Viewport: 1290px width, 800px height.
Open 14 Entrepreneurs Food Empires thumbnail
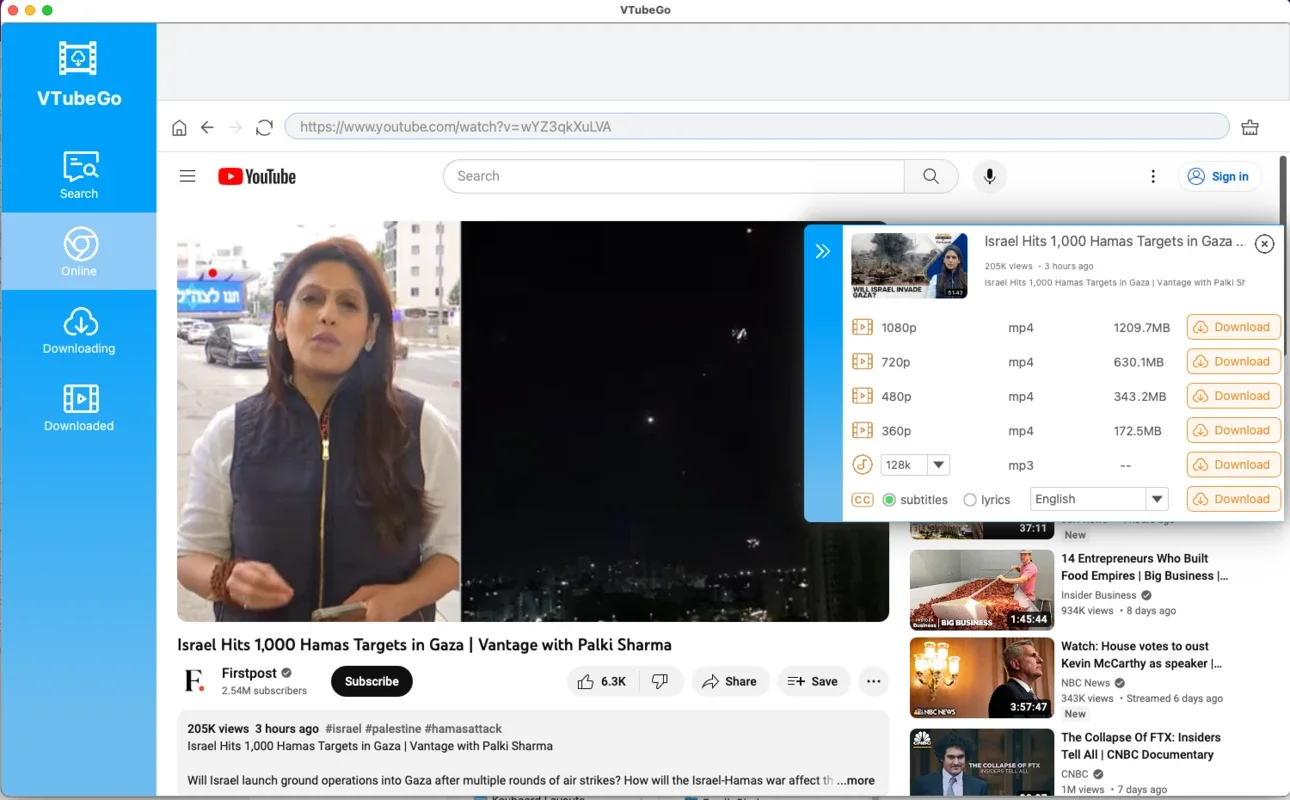click(x=982, y=590)
